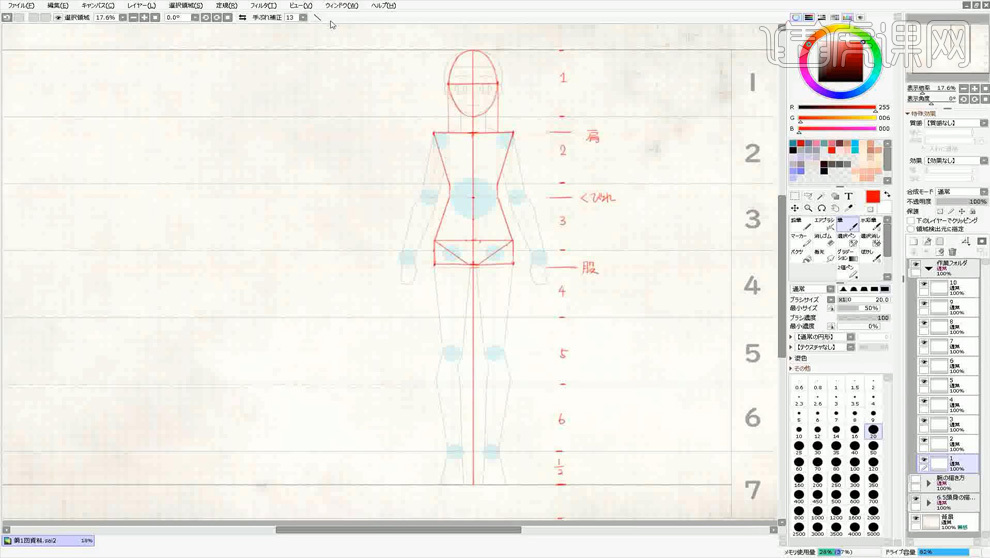Toggle visibility of layer 10
The width and height of the screenshot is (990, 558).
tap(924, 285)
